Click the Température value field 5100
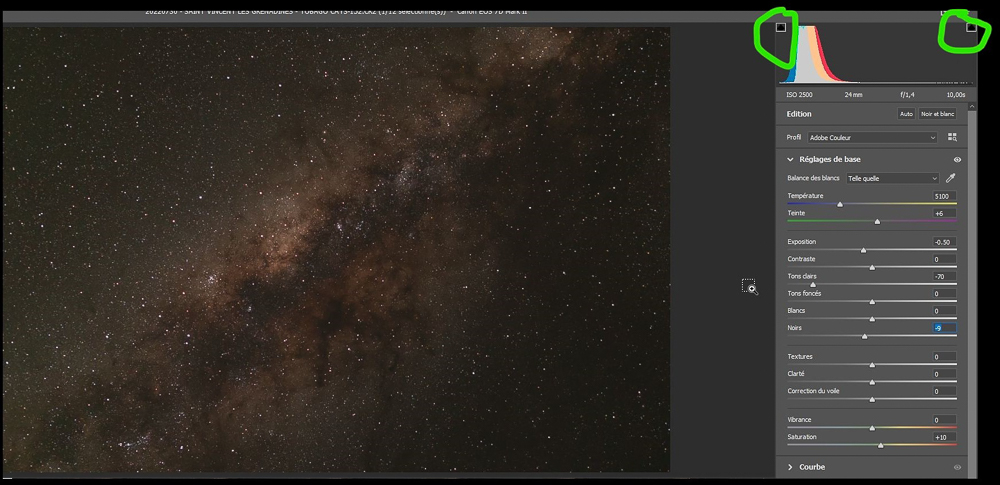Image resolution: width=1000 pixels, height=485 pixels. click(943, 196)
